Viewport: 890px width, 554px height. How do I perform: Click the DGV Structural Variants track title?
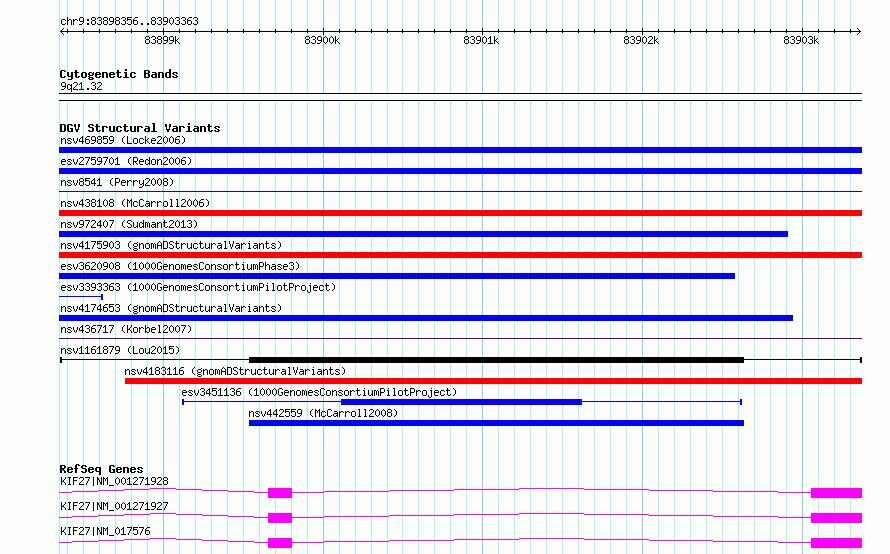pyautogui.click(x=140, y=128)
